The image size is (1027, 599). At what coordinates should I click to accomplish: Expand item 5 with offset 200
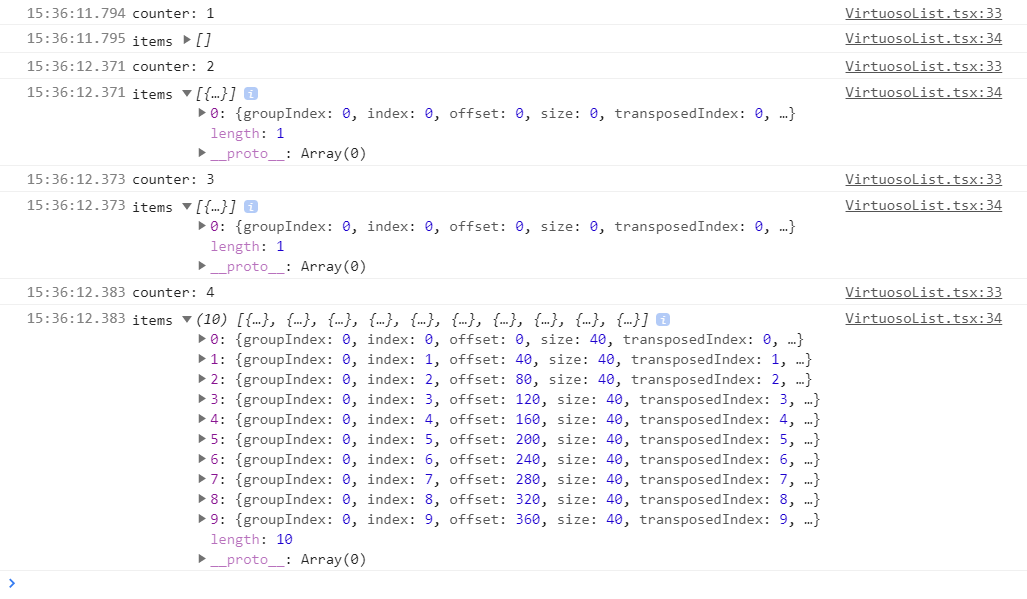tap(202, 439)
